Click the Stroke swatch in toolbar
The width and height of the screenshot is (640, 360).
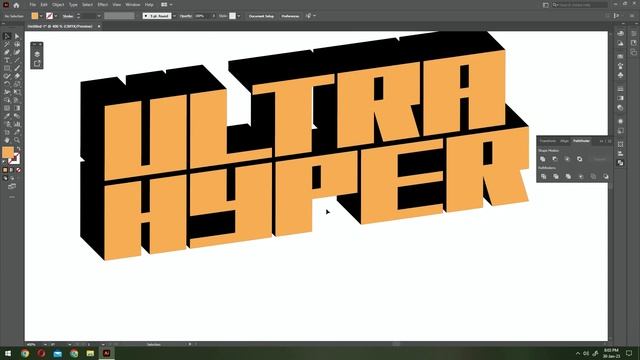[15, 159]
